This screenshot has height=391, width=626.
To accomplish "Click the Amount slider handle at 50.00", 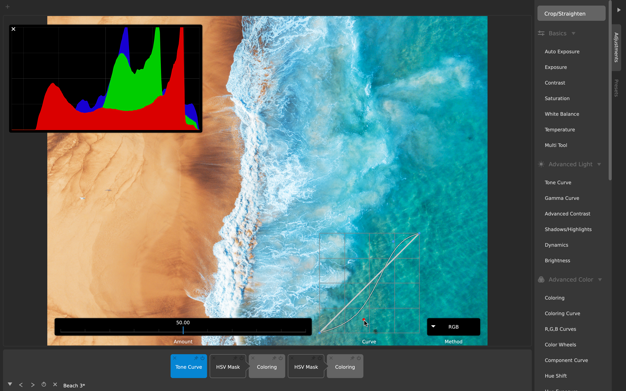I will (x=183, y=330).
